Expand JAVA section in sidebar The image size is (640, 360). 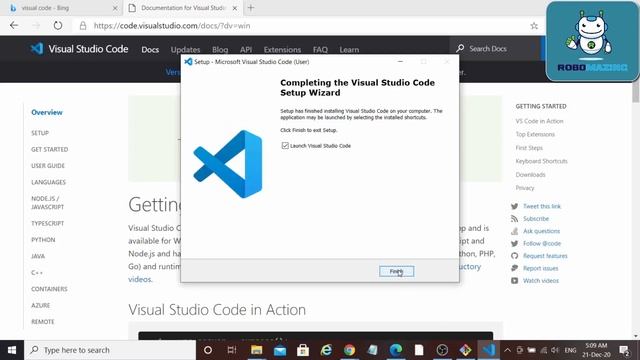(38, 256)
